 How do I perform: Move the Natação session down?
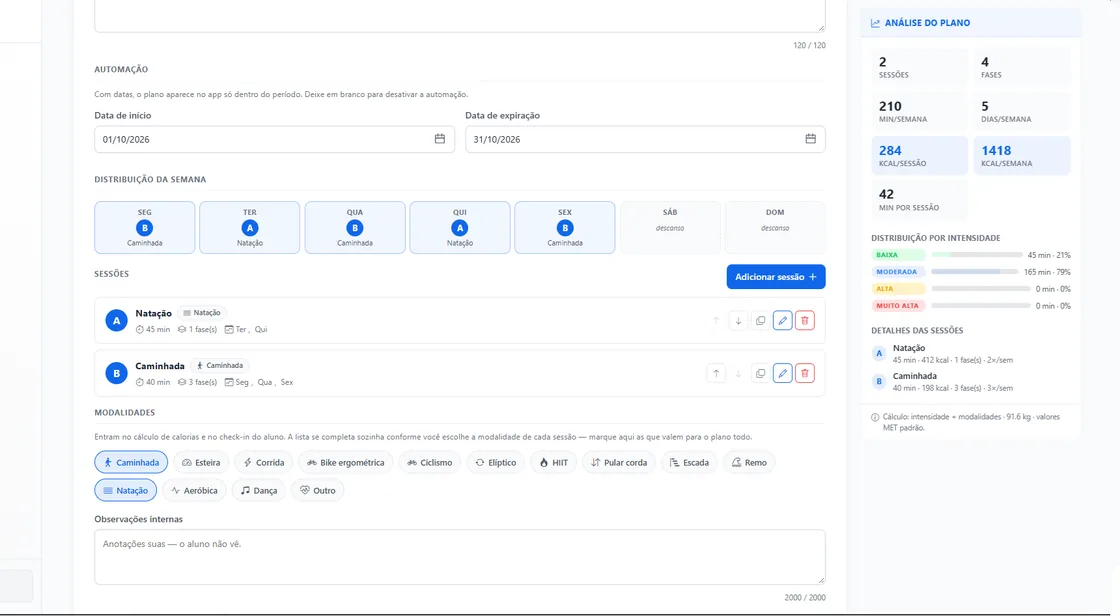[738, 321]
